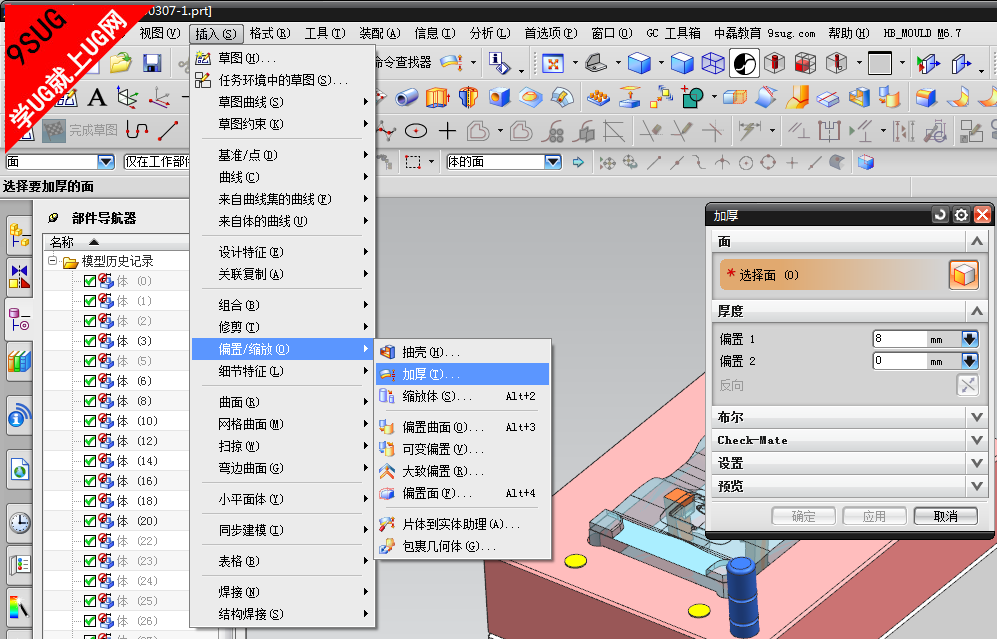Click the Offset 2 value field
997x639 pixels.
[x=899, y=361]
